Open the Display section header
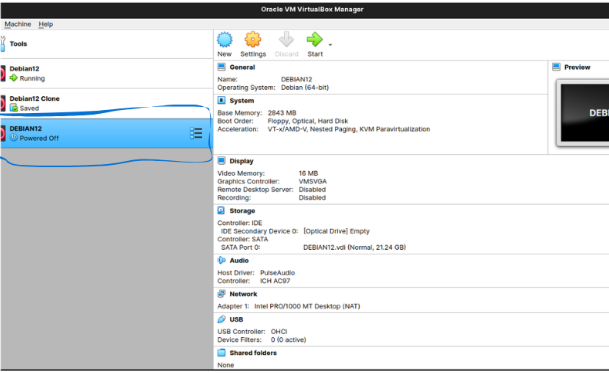Viewport: 609px width, 373px height. (x=241, y=161)
